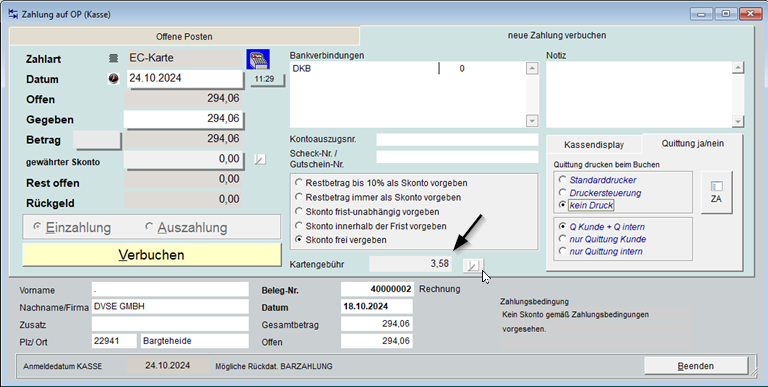Viewport: 768px width, 387px height.
Task: Switch to the Offene Posten tab
Action: coord(184,37)
